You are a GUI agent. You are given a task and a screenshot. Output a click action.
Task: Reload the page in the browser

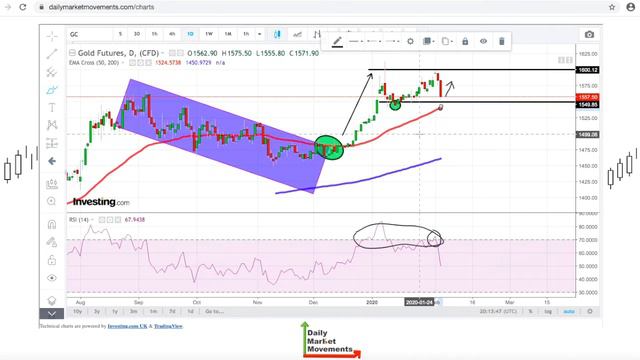click(x=22, y=7)
